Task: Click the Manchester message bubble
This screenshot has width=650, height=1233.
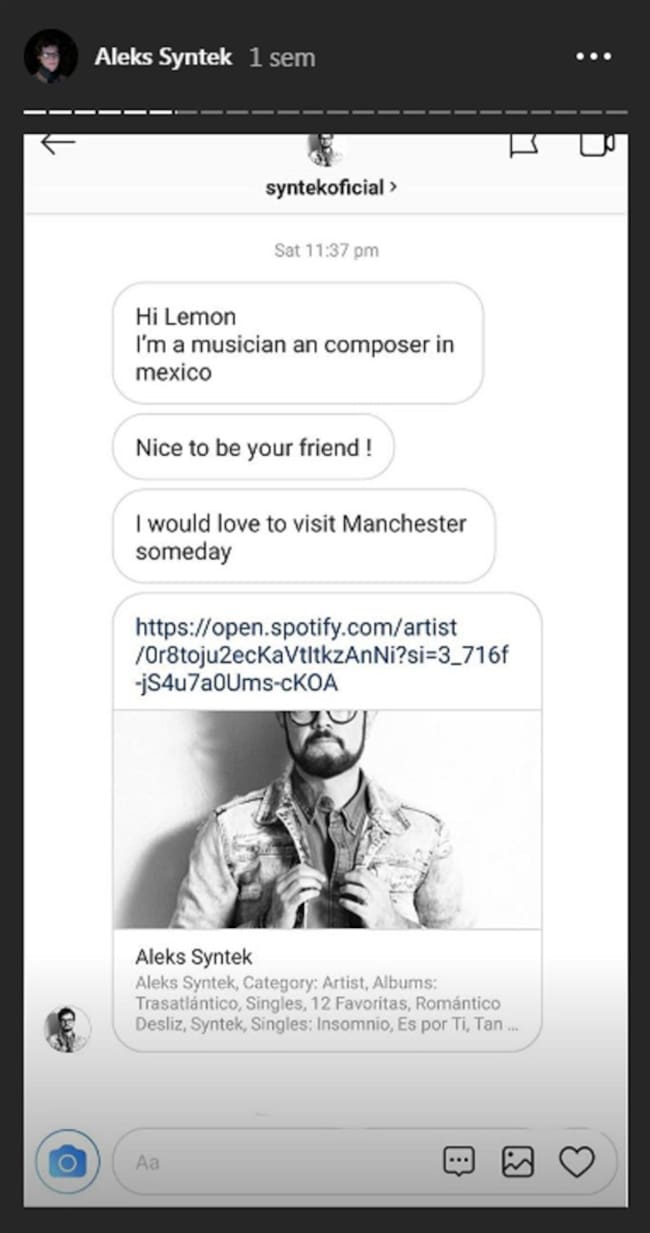Action: (302, 537)
